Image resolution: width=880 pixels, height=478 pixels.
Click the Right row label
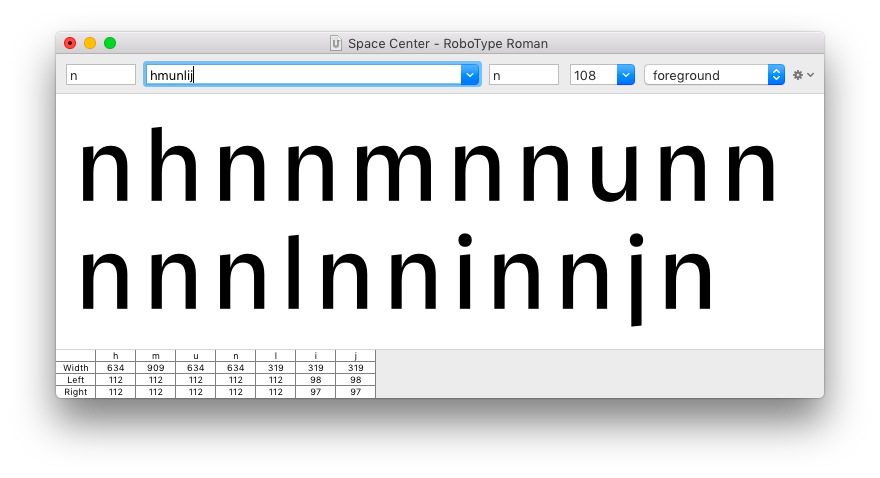pyautogui.click(x=76, y=392)
